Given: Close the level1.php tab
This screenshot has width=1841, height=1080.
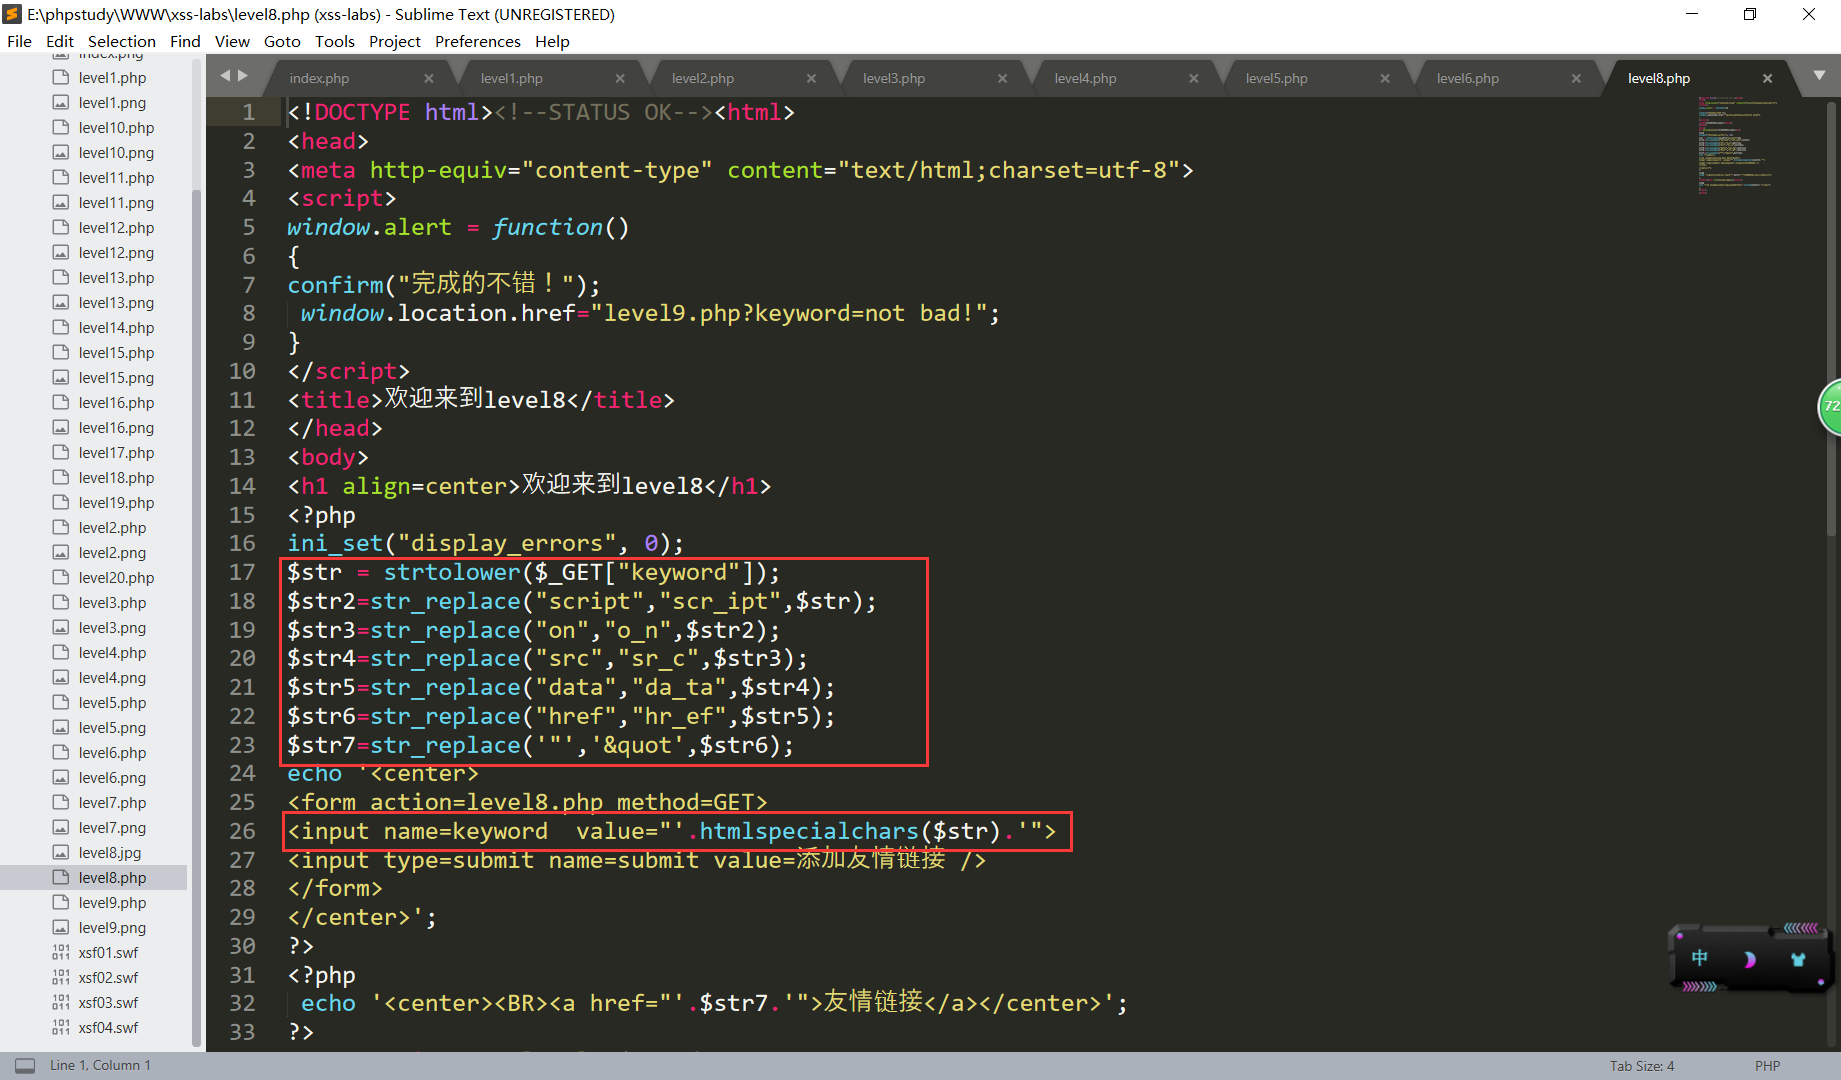Looking at the screenshot, I should coord(620,78).
